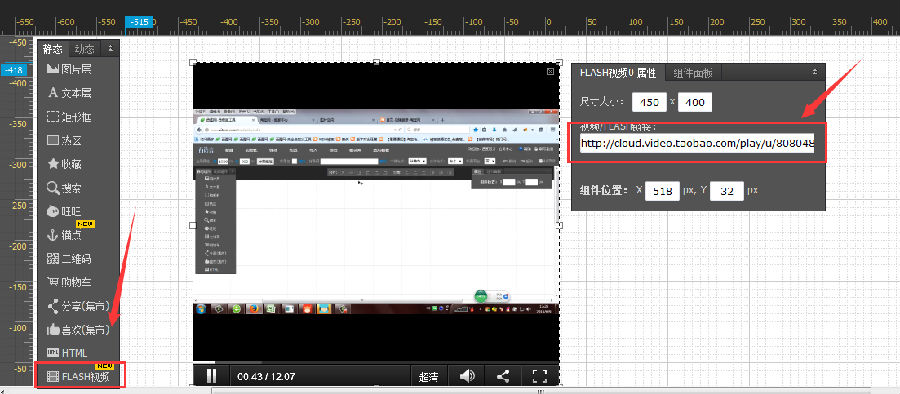Collapse the FLASH视频 properties panel
This screenshot has width=900, height=394.
coord(814,72)
